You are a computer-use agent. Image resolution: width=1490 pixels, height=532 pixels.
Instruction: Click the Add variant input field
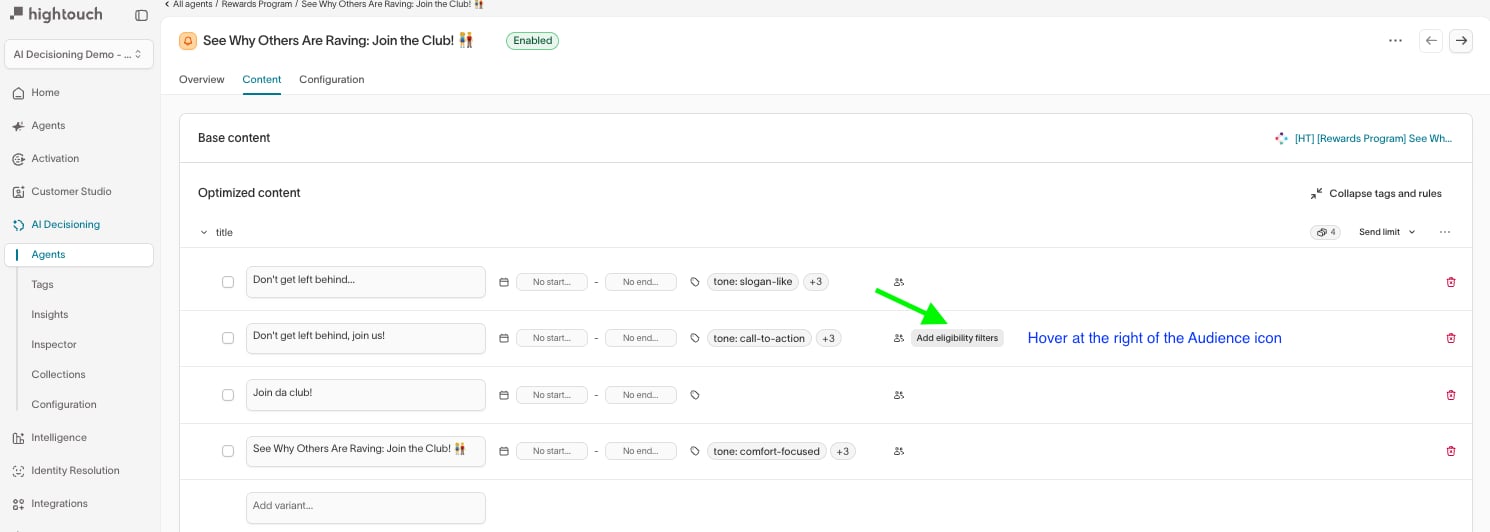366,508
